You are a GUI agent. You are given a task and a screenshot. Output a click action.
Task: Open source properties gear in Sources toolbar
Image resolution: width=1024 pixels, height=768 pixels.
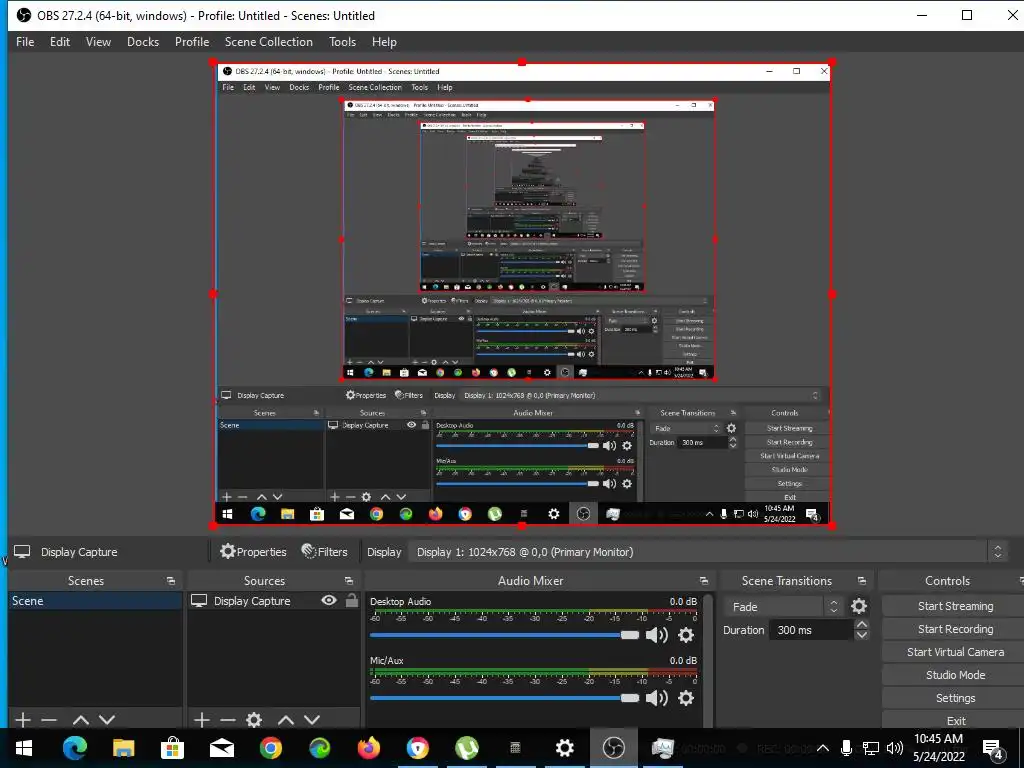(254, 720)
